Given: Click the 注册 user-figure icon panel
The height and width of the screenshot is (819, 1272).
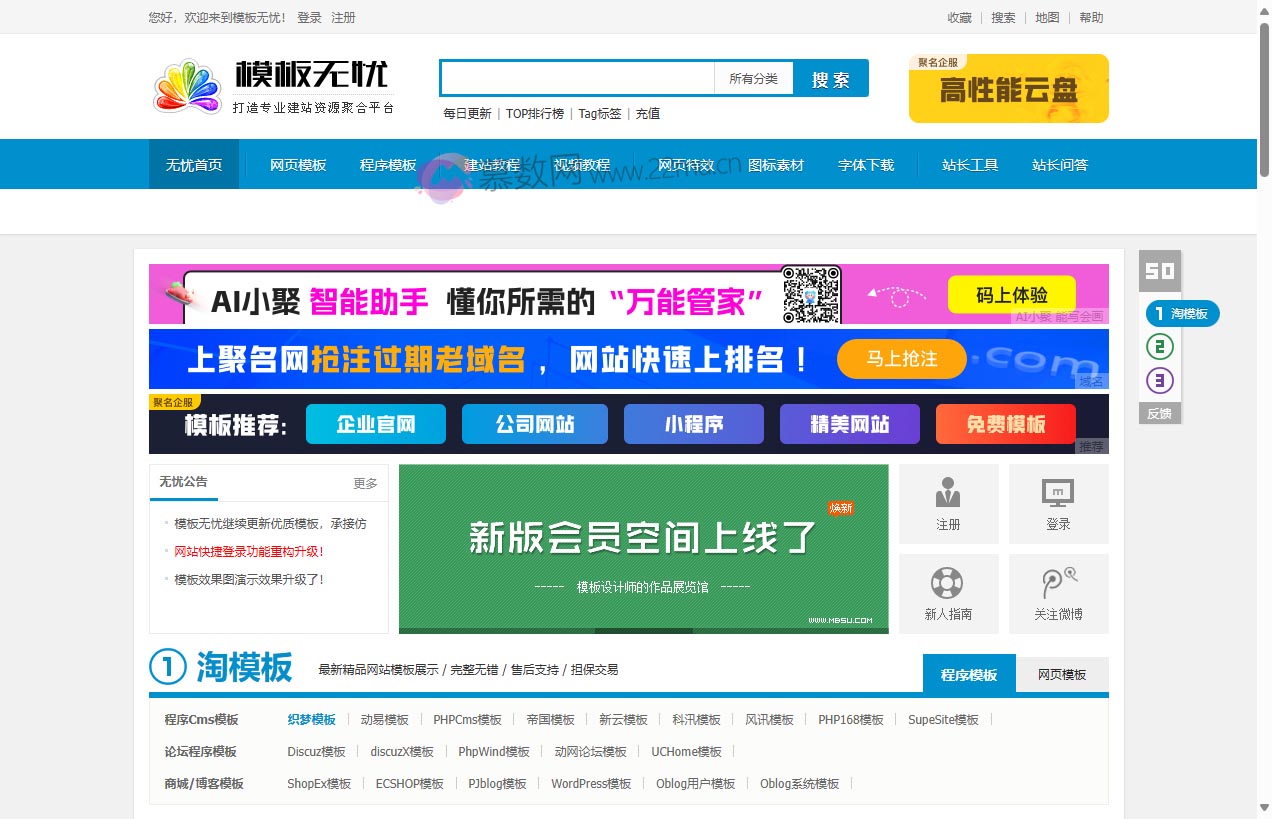Looking at the screenshot, I should [948, 503].
